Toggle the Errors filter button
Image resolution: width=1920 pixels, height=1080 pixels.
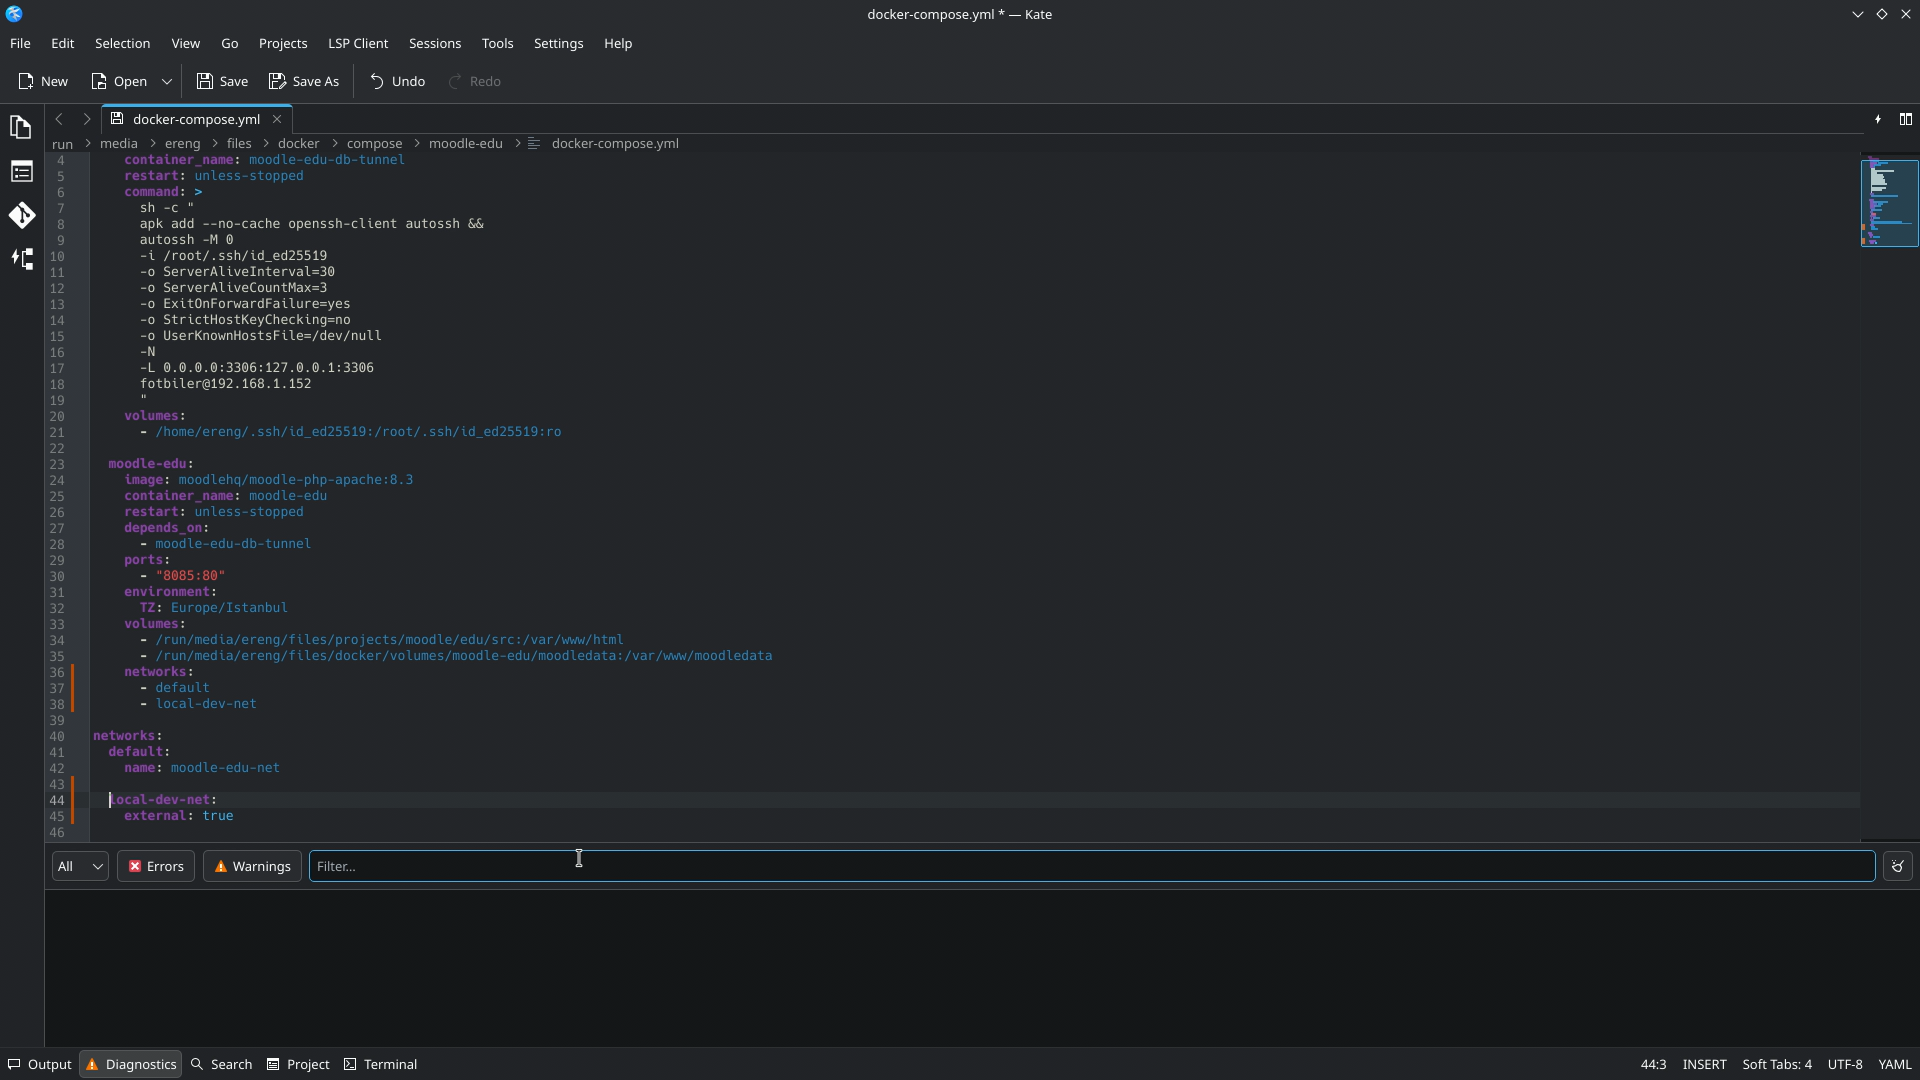(x=156, y=866)
